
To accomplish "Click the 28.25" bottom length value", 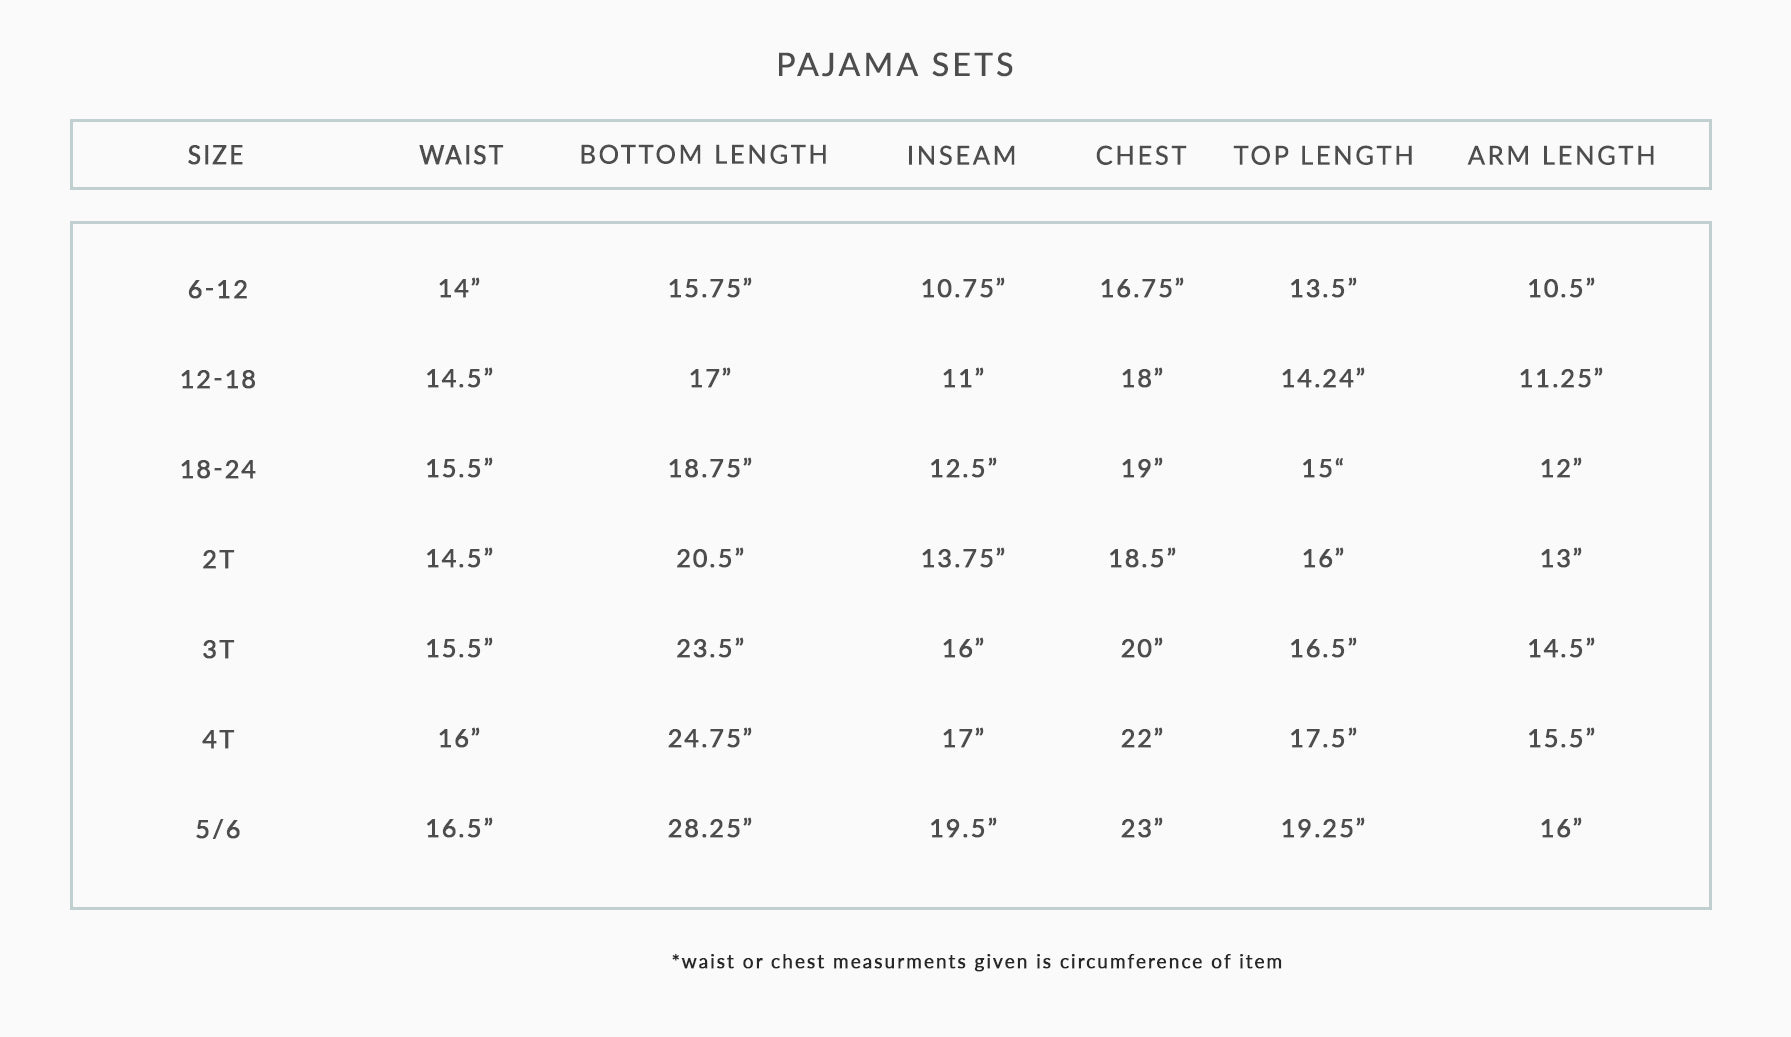I will tap(710, 828).
